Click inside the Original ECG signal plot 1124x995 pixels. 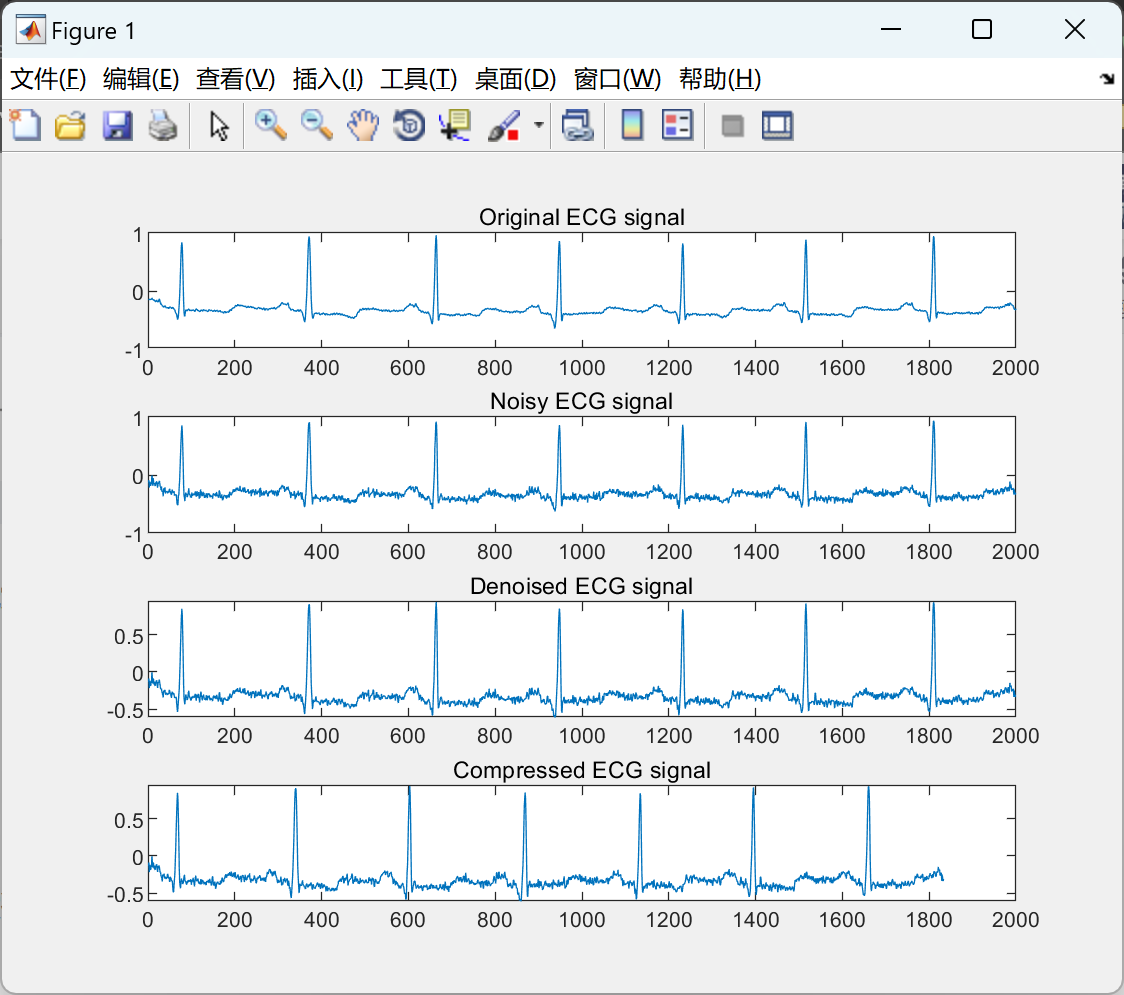[581, 290]
